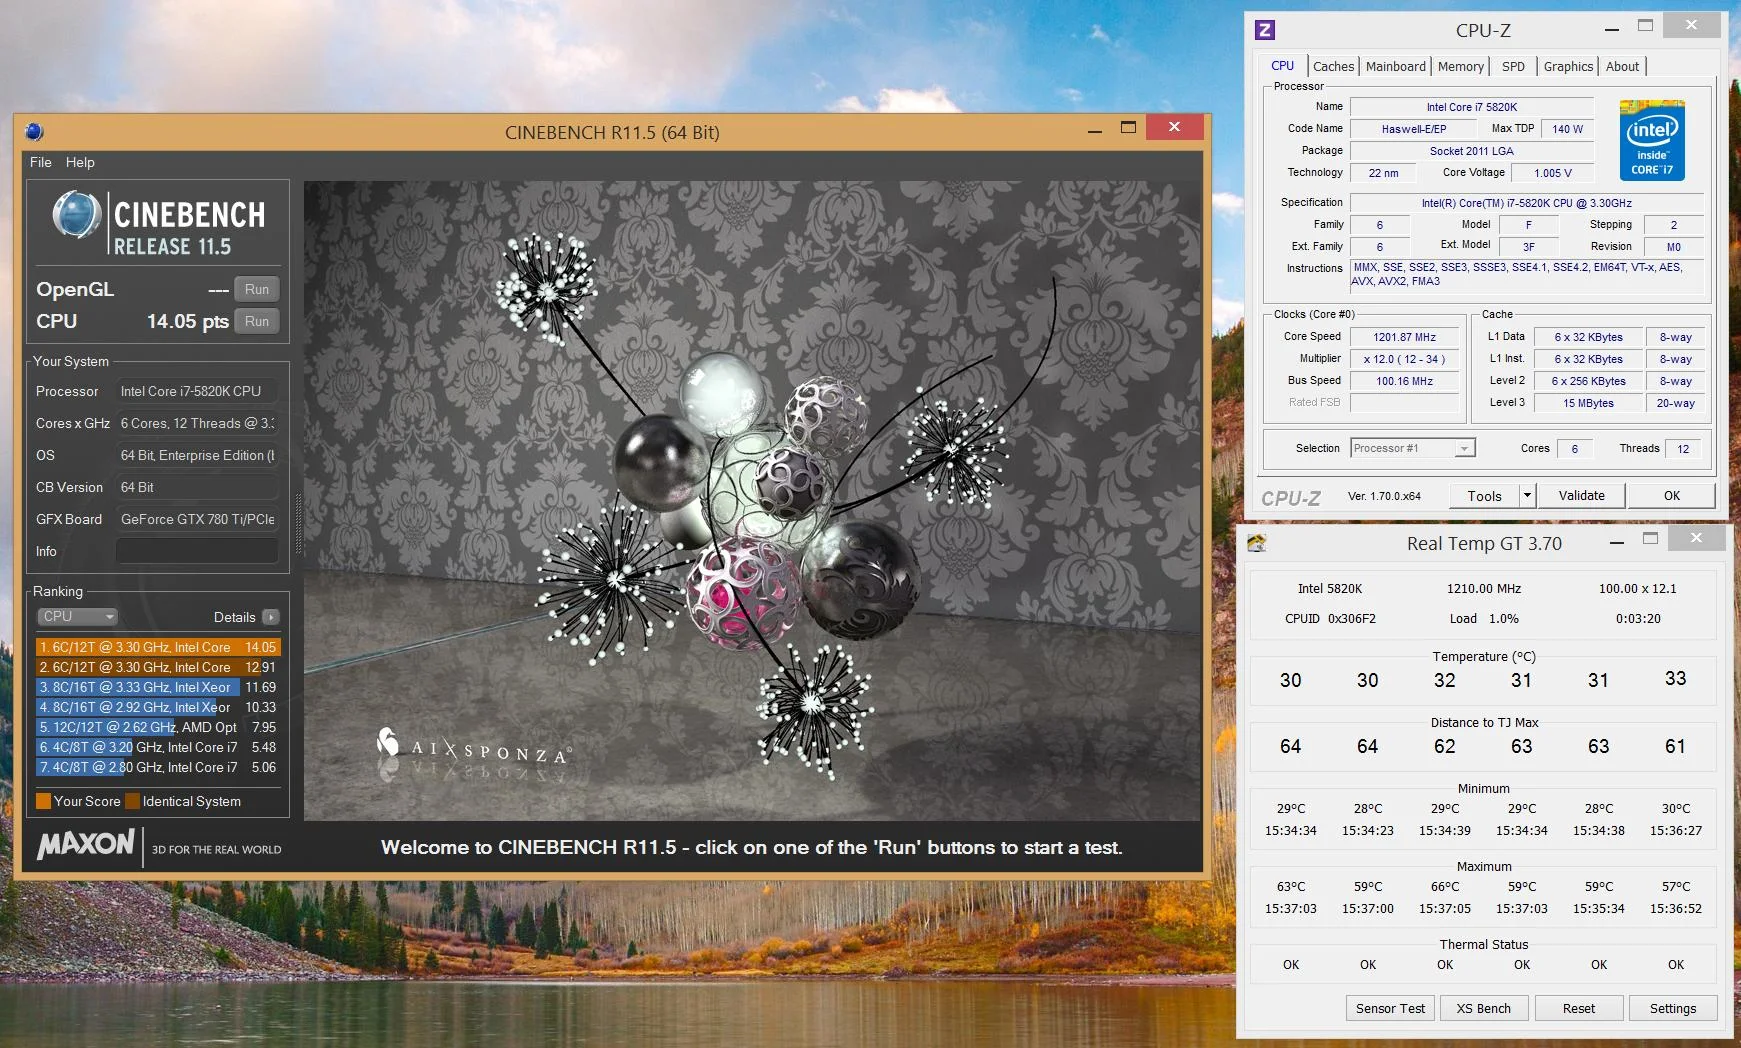
Task: Click the Details arrow icon in Ranking
Action: pyautogui.click(x=270, y=617)
